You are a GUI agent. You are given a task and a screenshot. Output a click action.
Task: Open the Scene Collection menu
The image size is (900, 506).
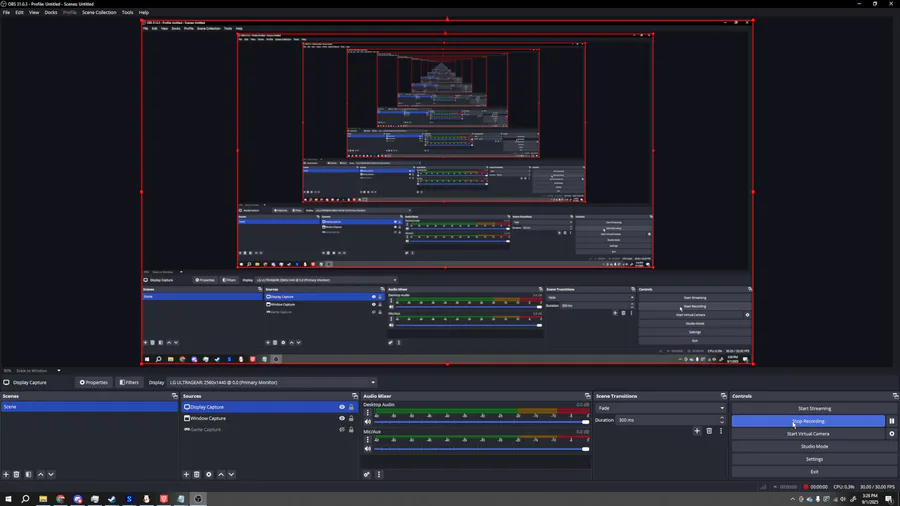pos(99,12)
